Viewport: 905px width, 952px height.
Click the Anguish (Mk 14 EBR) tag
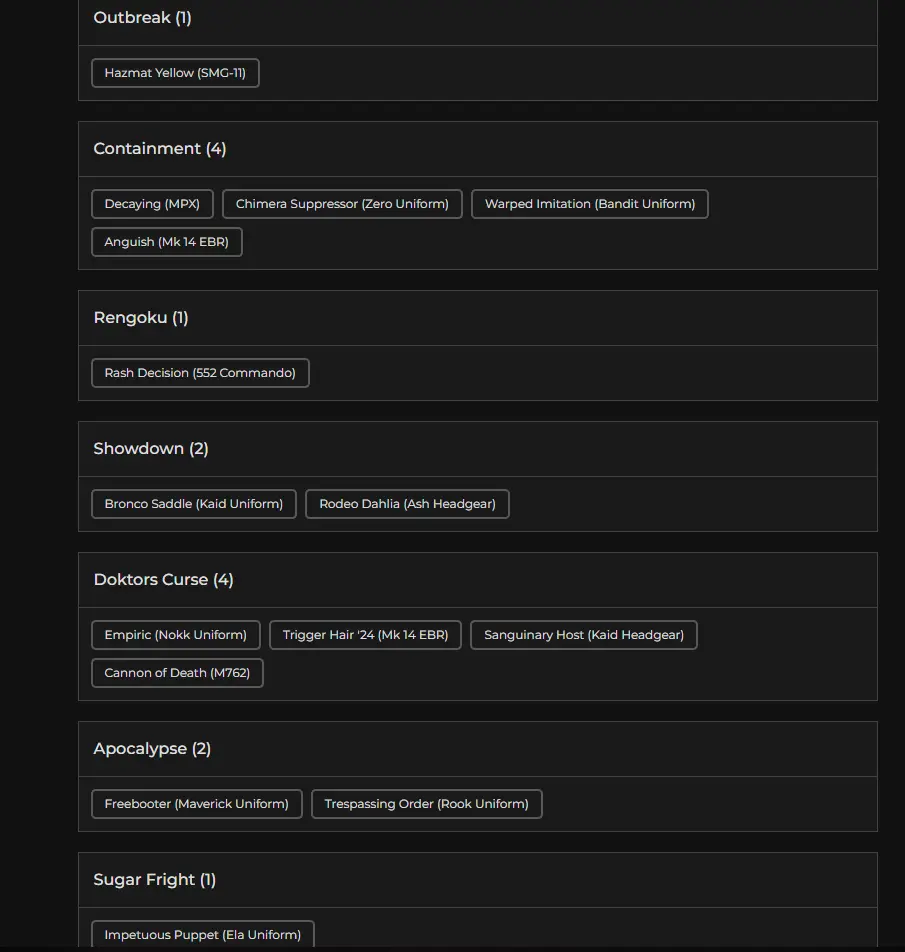coord(166,242)
